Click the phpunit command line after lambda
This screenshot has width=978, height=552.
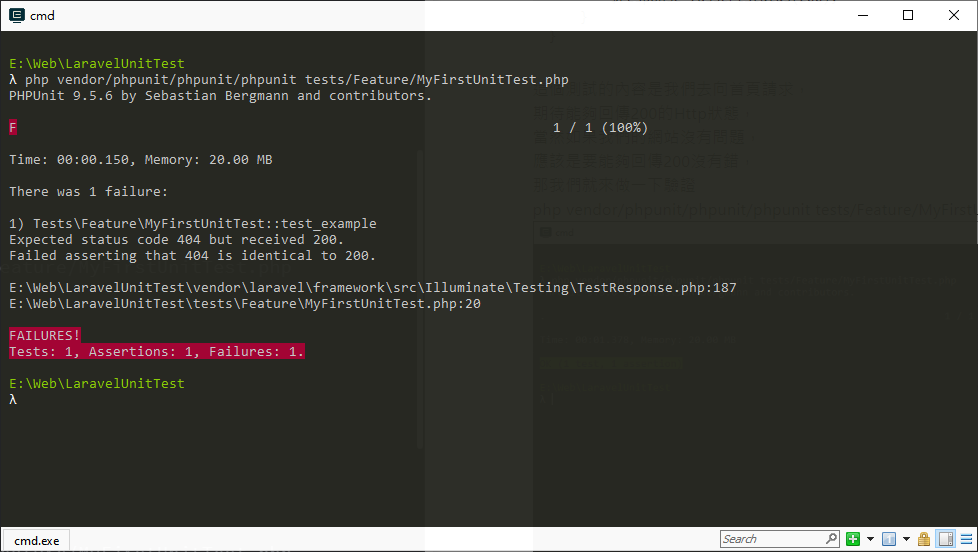[296, 80]
